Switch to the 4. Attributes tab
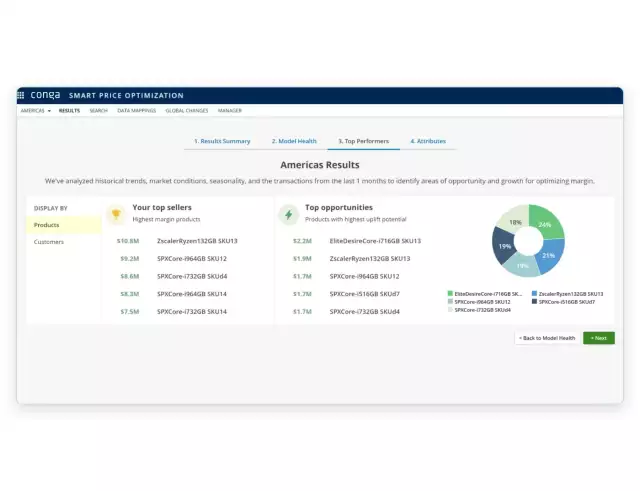The height and width of the screenshot is (491, 640). pyautogui.click(x=428, y=141)
